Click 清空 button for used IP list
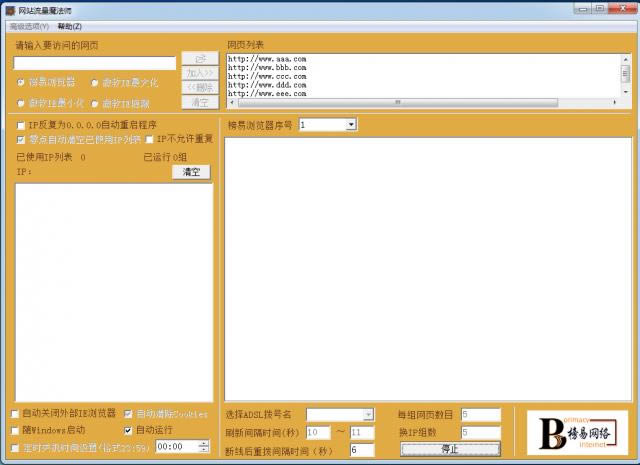The height and width of the screenshot is (465, 640). [191, 172]
